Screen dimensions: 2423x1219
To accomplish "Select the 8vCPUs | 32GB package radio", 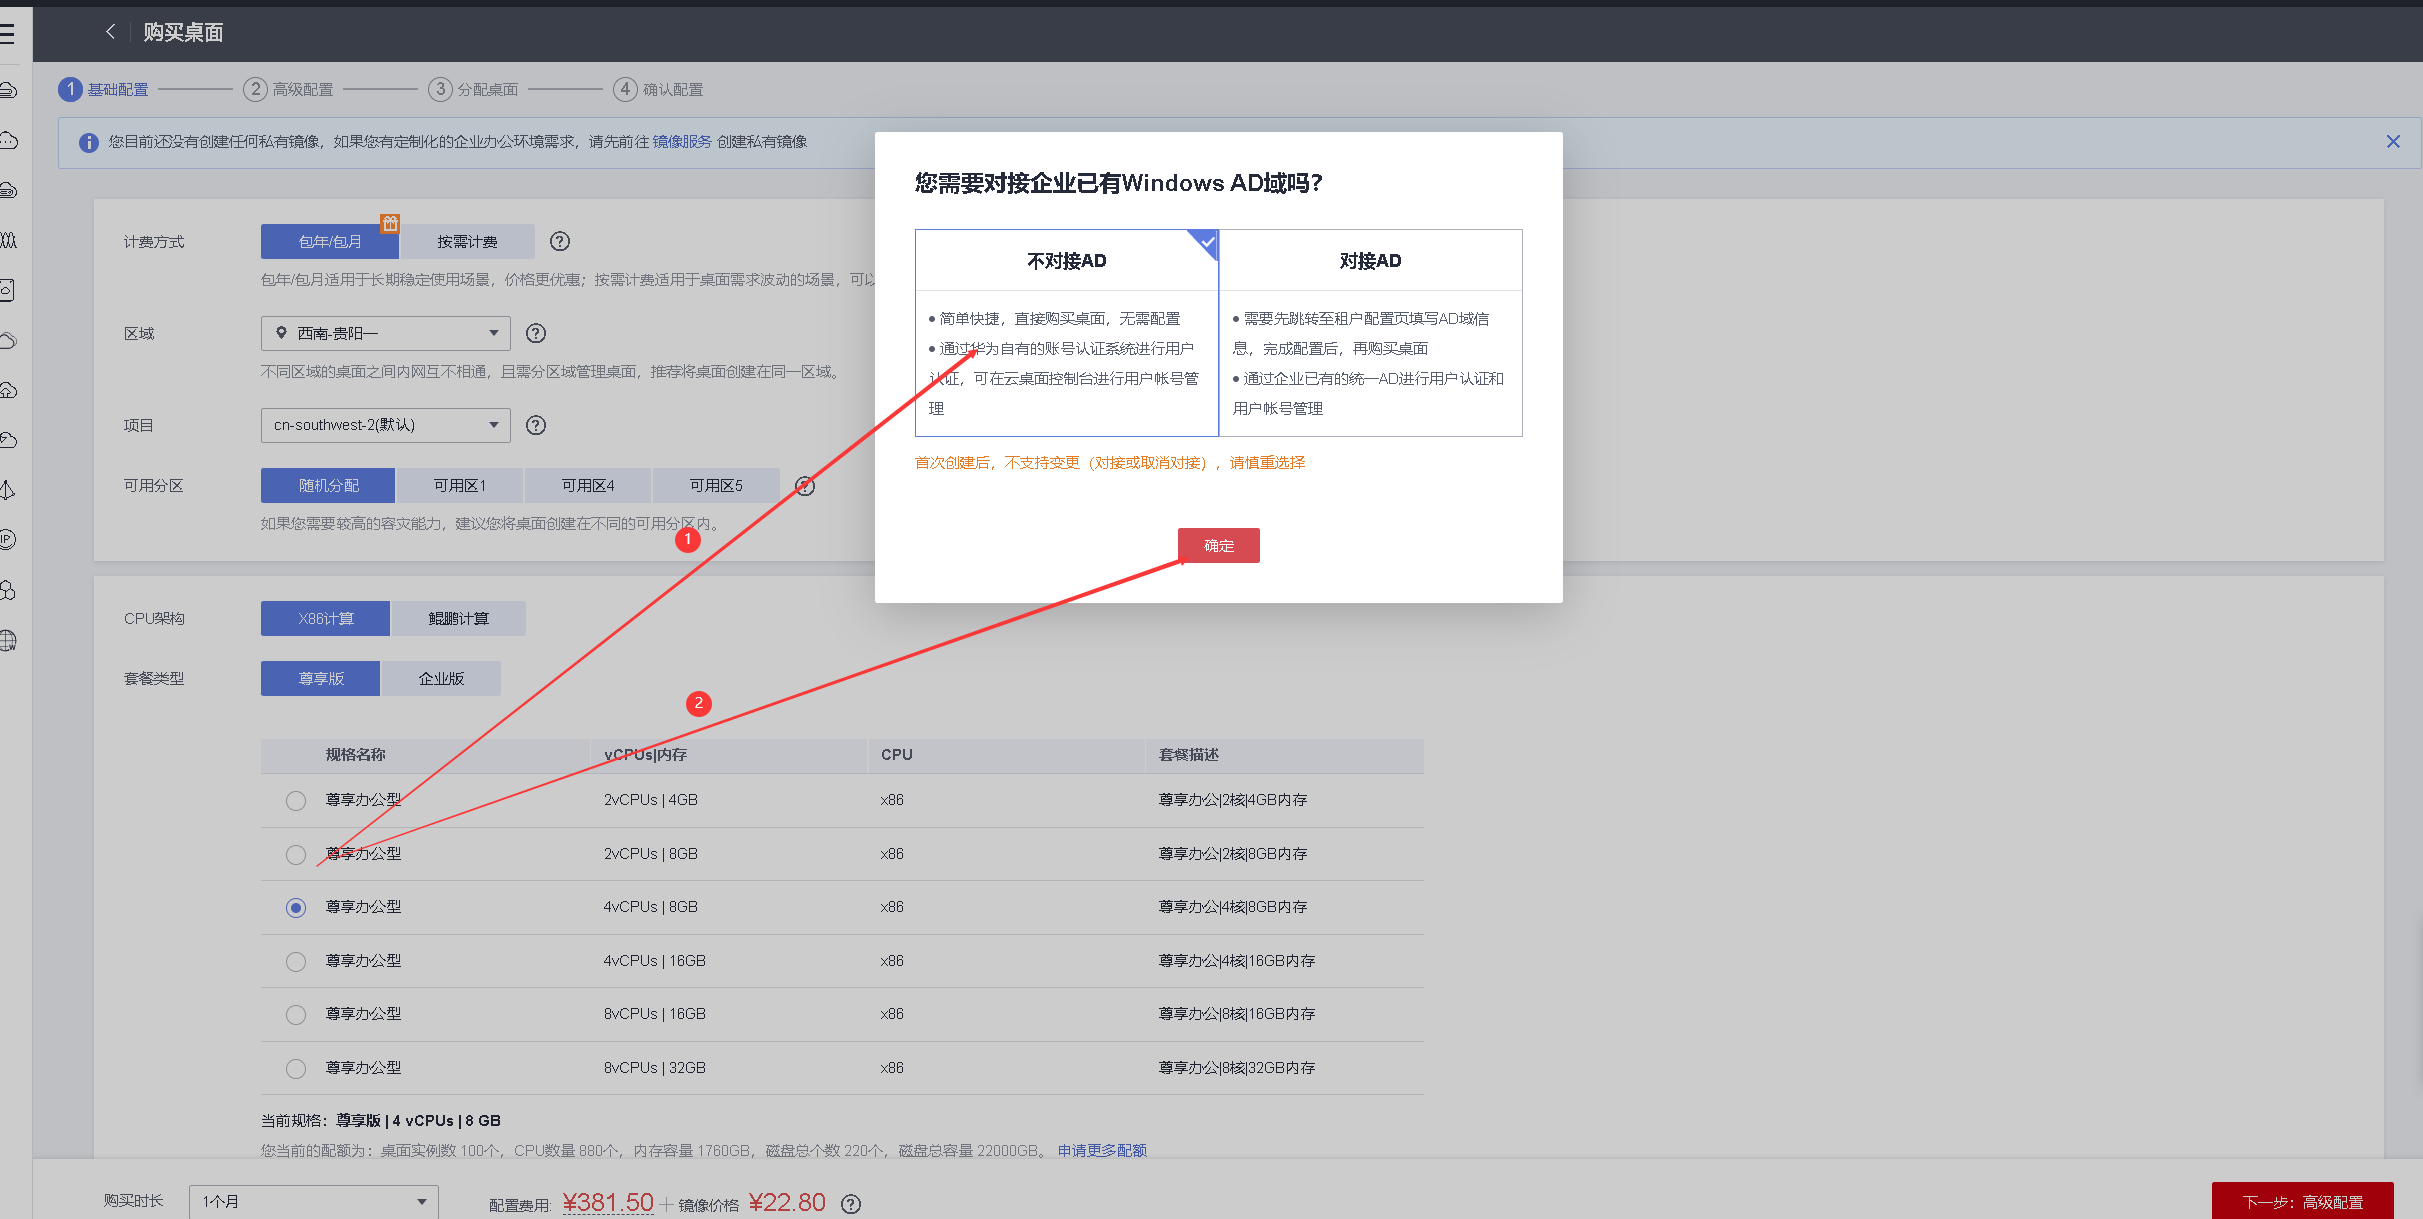I will (296, 1069).
